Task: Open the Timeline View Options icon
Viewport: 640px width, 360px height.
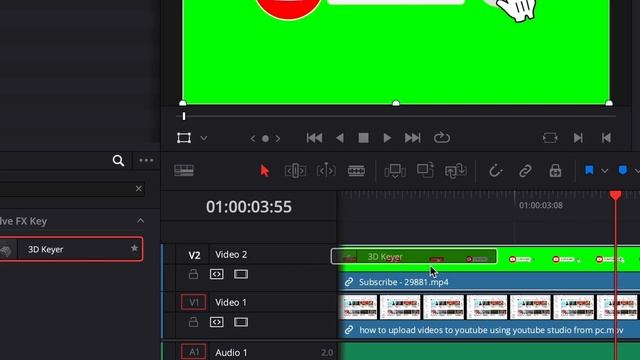Action: [184, 171]
